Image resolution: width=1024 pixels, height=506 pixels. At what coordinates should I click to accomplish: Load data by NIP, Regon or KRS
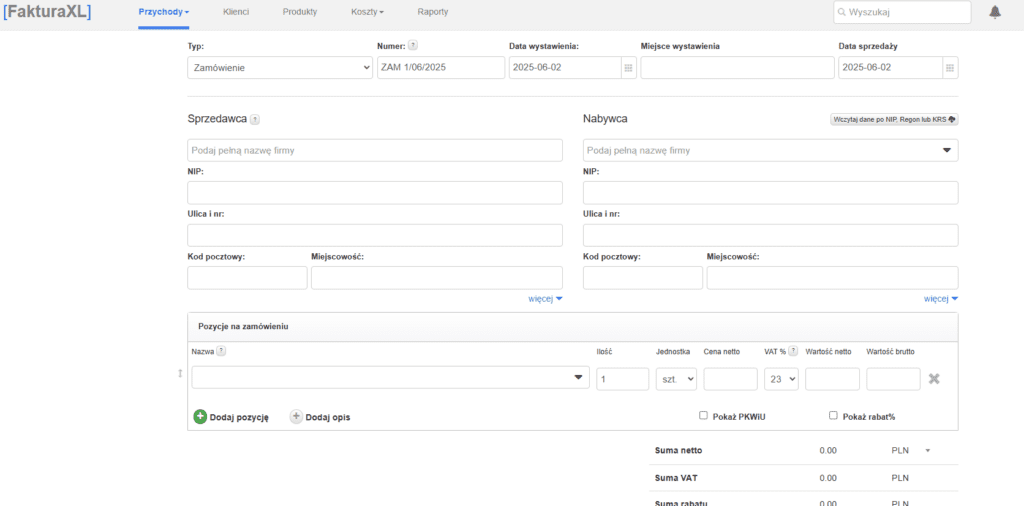[894, 119]
